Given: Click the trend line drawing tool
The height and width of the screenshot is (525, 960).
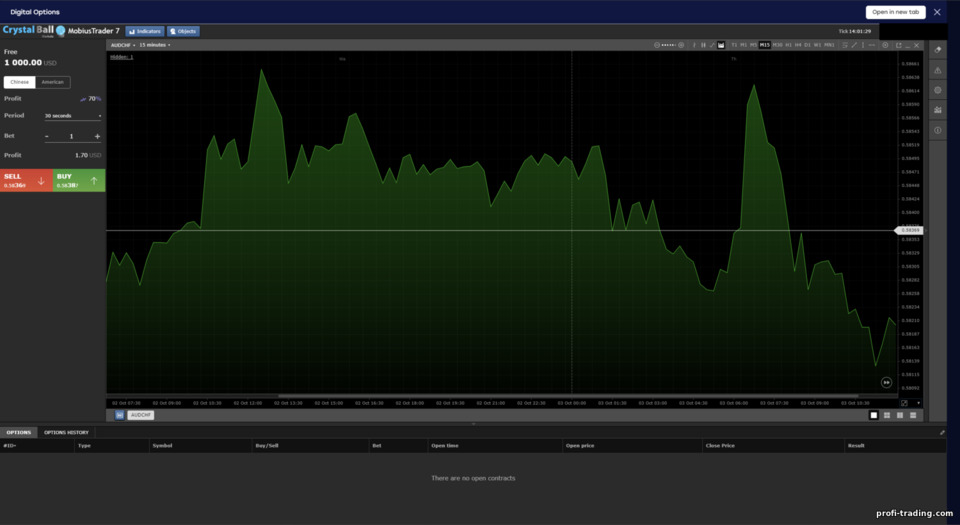Looking at the screenshot, I should click(x=854, y=45).
